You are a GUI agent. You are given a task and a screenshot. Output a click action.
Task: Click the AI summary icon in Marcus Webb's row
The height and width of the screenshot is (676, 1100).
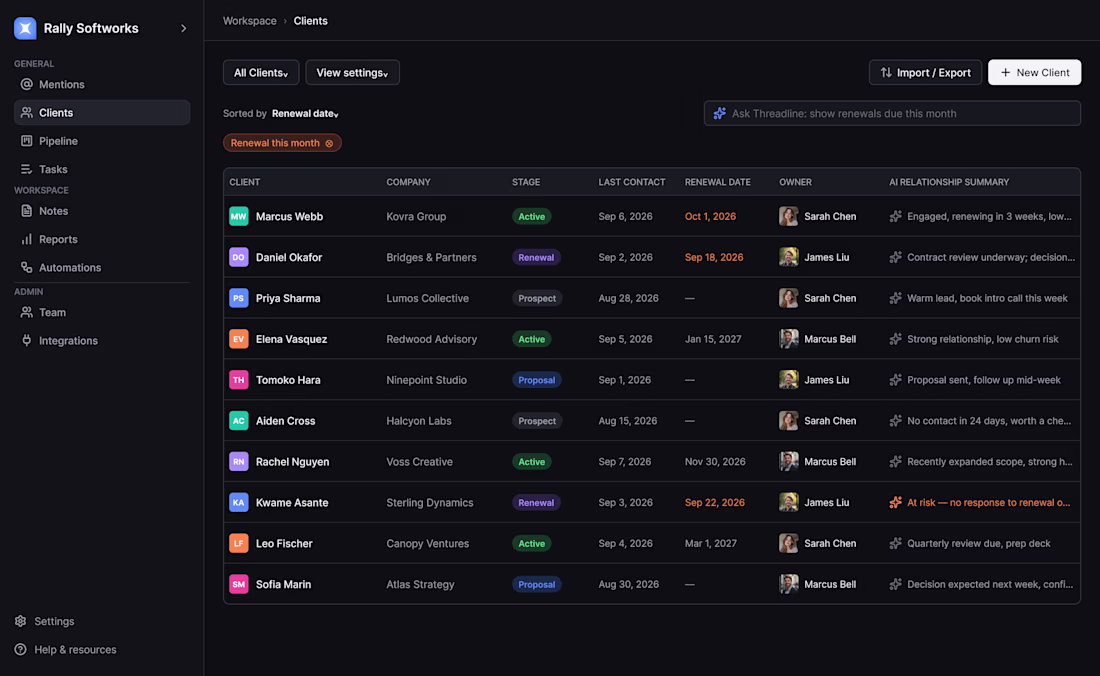tap(895, 217)
